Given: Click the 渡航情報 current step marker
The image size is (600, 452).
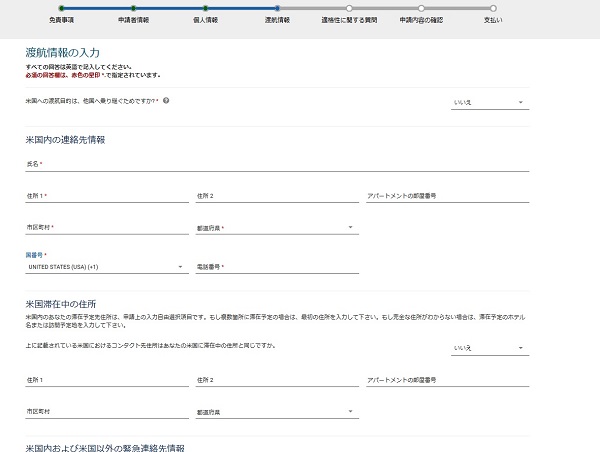Looking at the screenshot, I should pos(277,8).
